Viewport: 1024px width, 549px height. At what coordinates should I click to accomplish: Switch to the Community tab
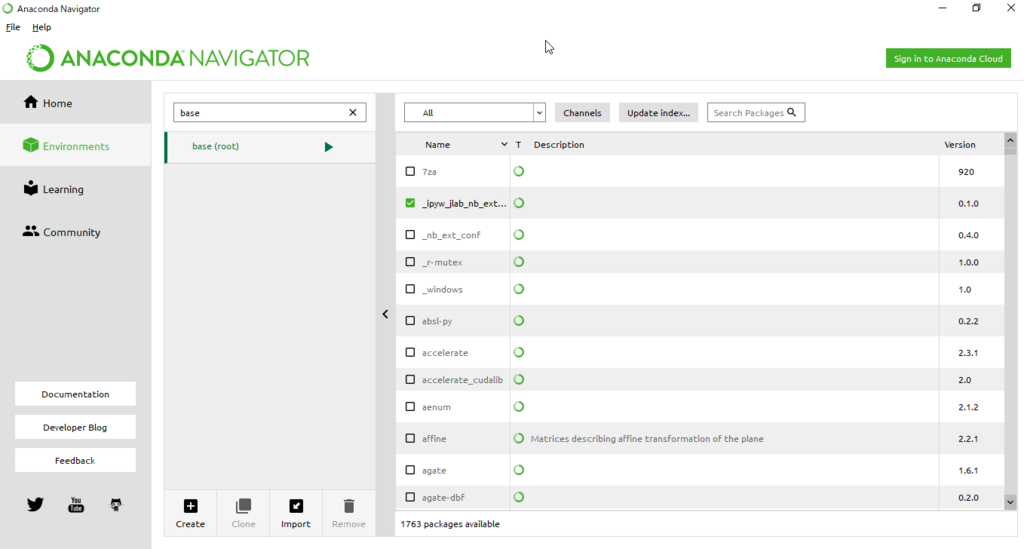[76, 232]
